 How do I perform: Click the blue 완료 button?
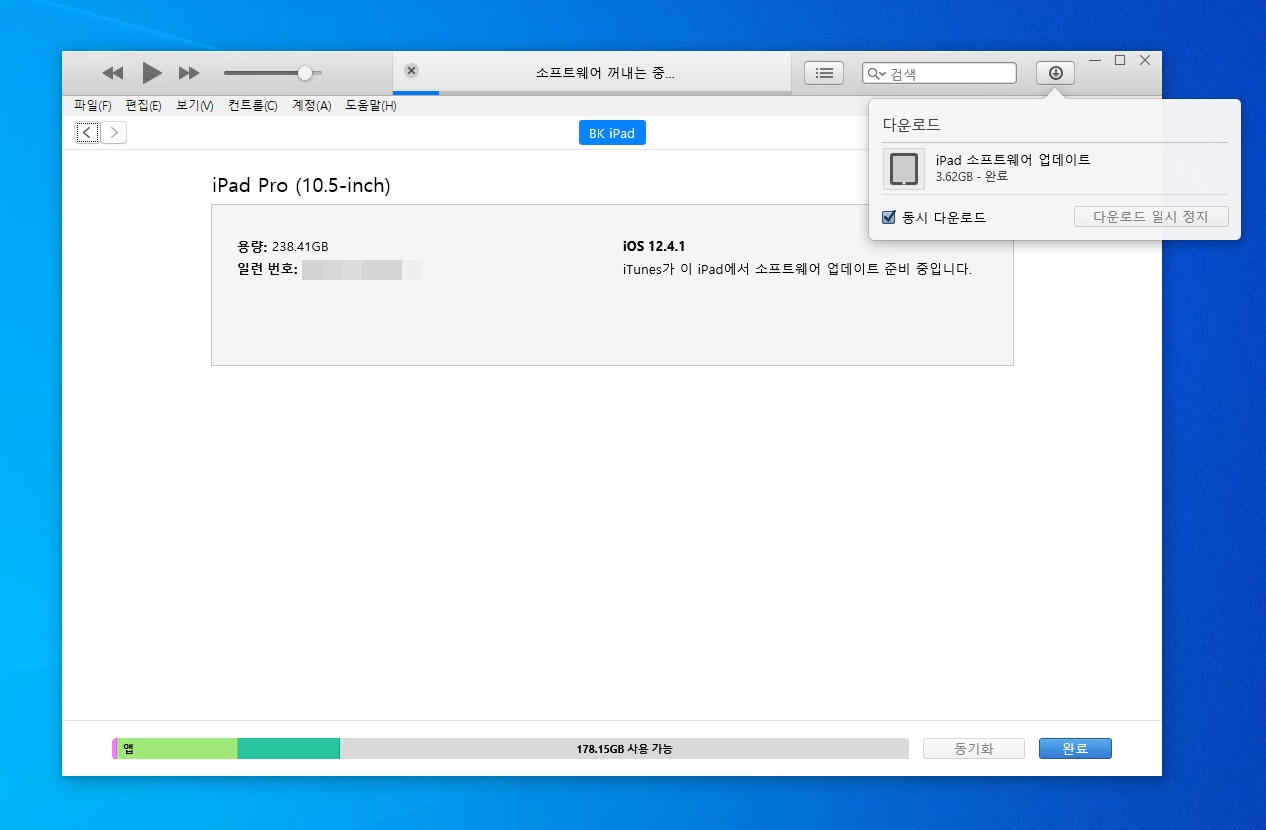[x=1075, y=749]
